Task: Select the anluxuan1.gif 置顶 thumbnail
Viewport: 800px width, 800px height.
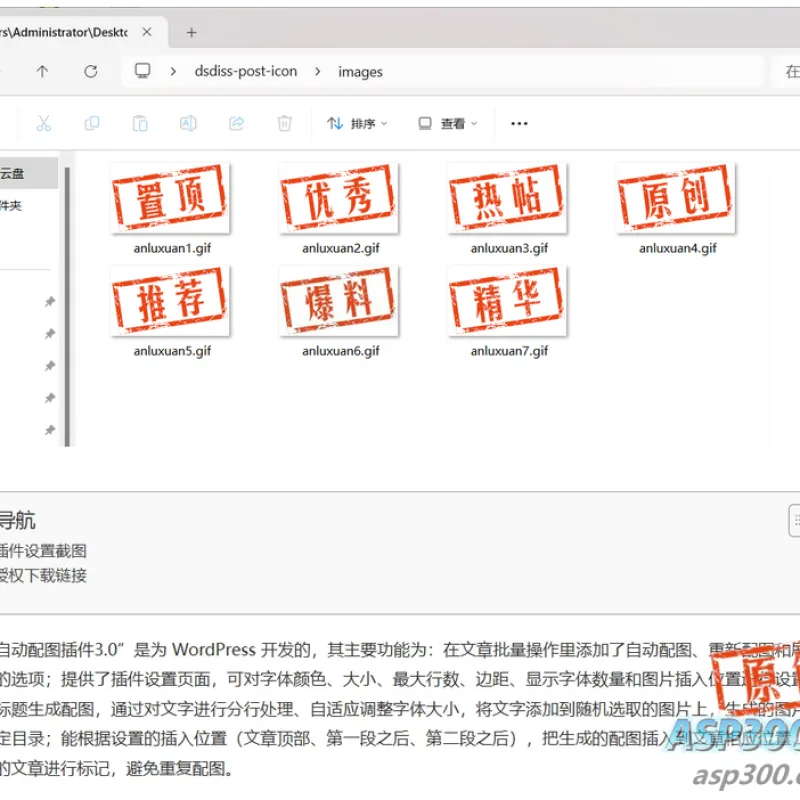Action: [x=170, y=198]
